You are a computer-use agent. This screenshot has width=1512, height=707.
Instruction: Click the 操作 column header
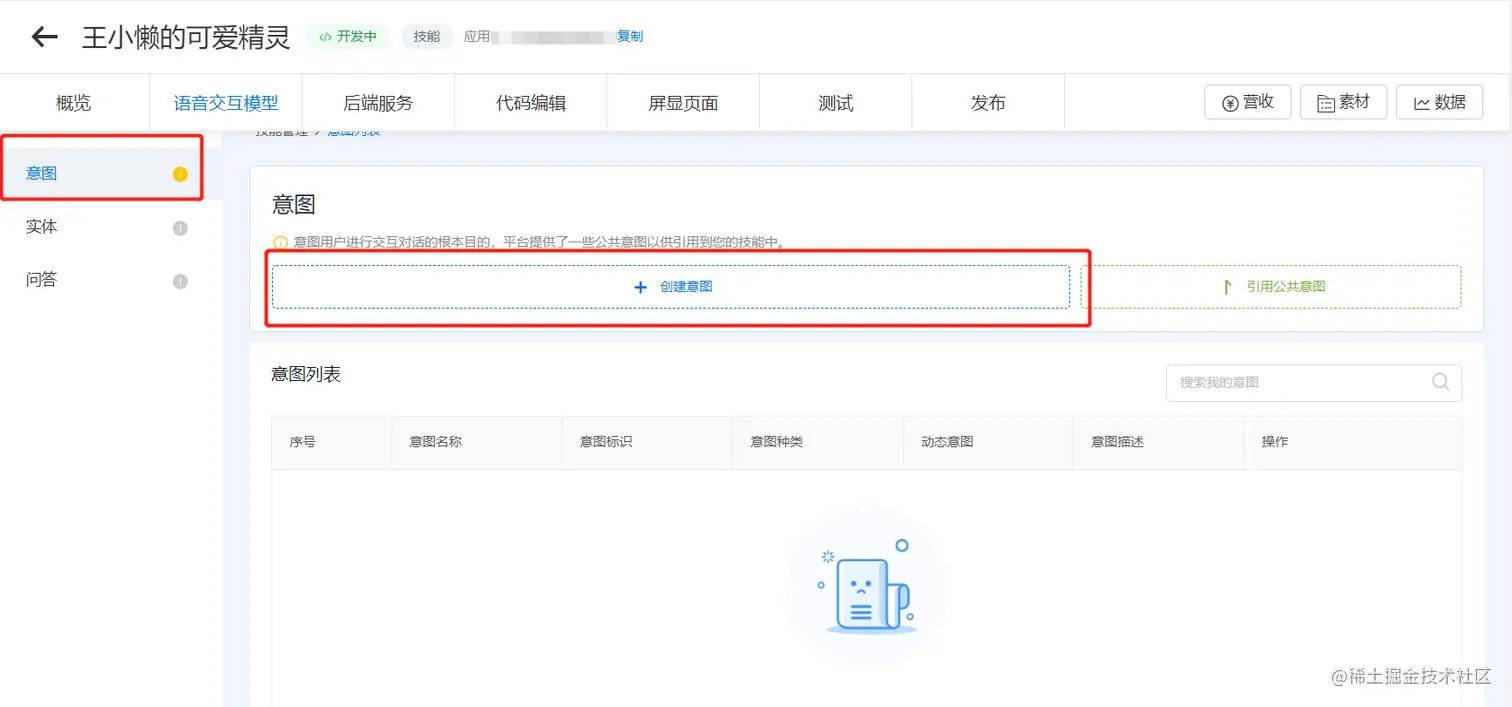(1352, 441)
